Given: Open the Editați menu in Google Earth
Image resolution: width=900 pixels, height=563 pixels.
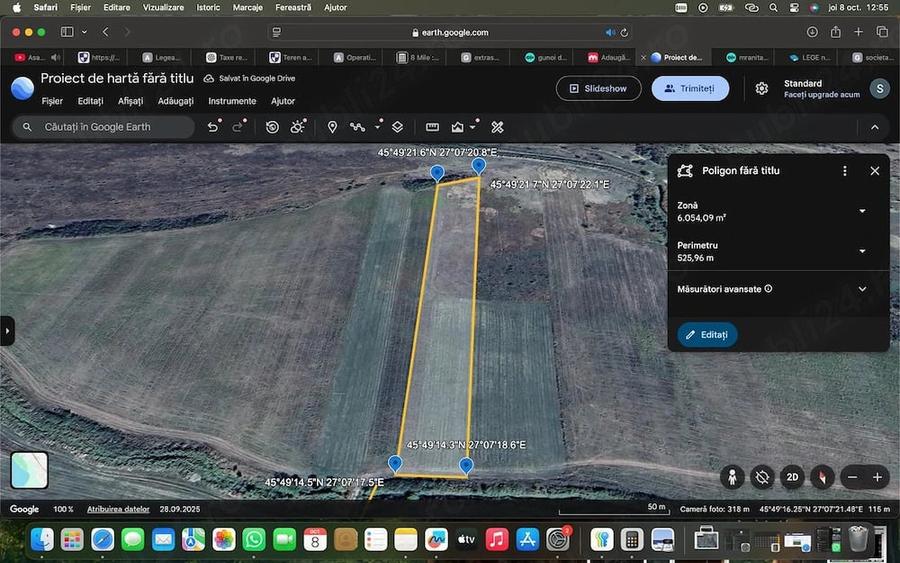Looking at the screenshot, I should (x=90, y=101).
